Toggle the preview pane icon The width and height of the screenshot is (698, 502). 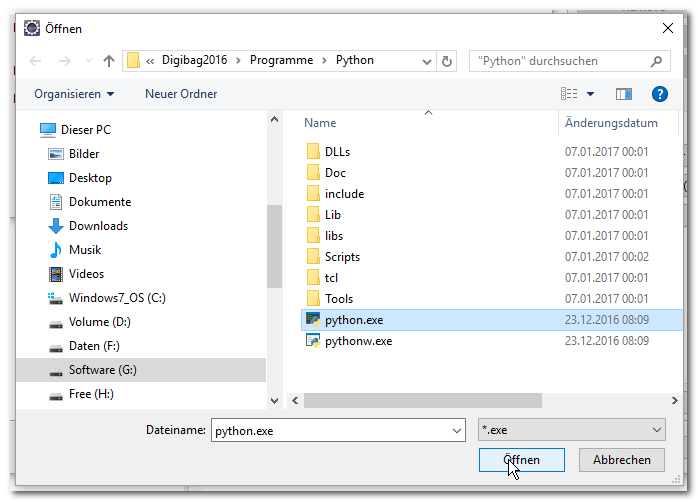(x=624, y=94)
